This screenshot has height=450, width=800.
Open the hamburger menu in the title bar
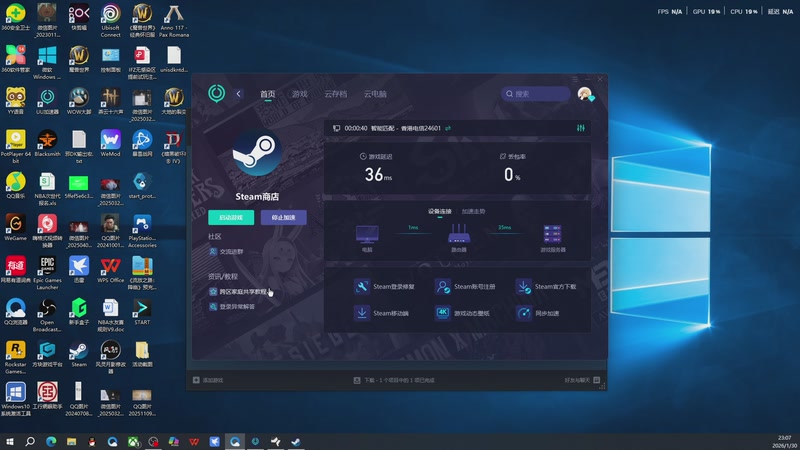(x=575, y=79)
